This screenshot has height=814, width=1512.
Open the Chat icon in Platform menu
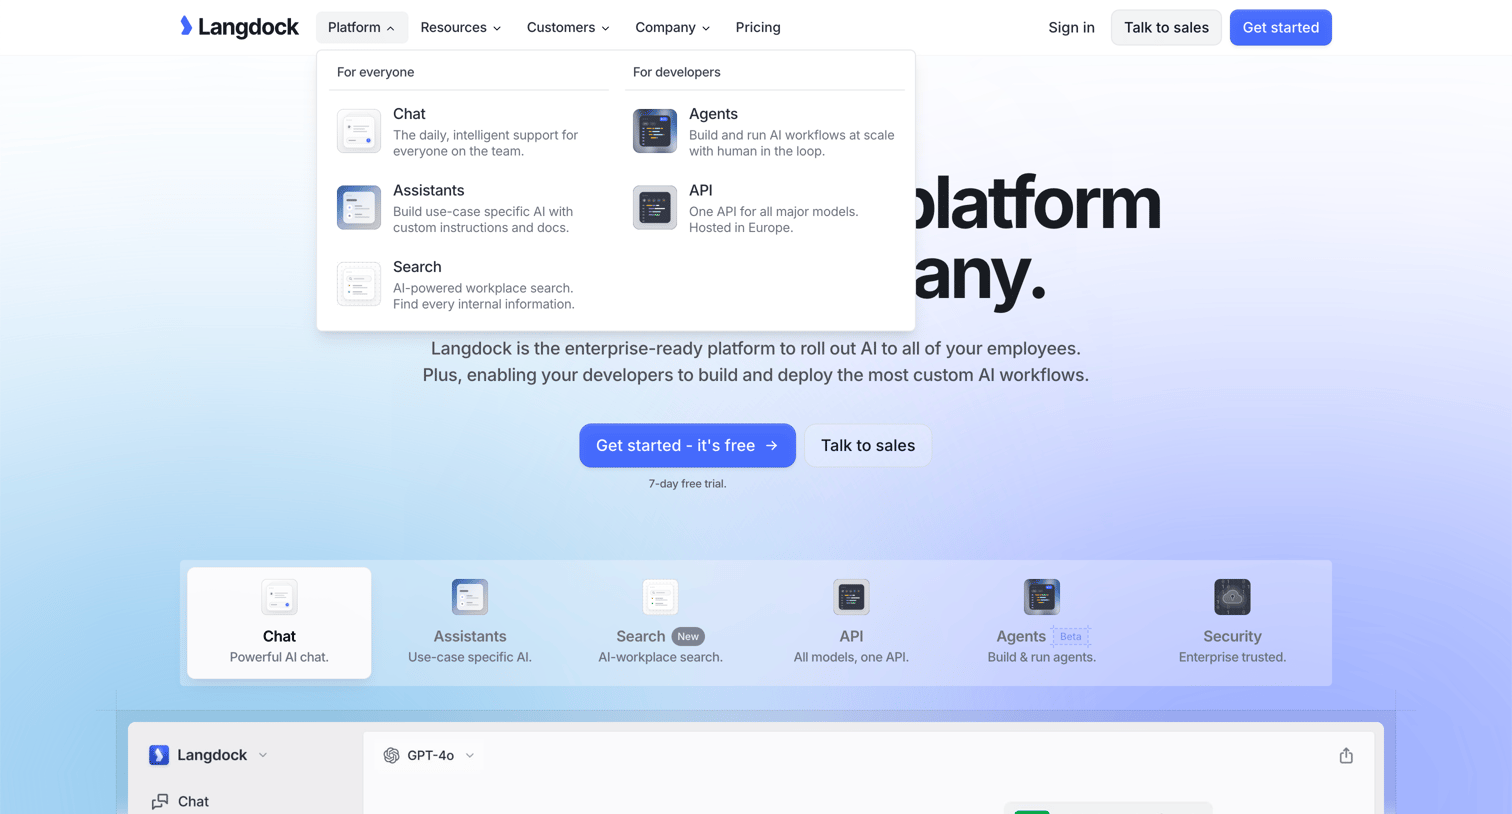(359, 131)
